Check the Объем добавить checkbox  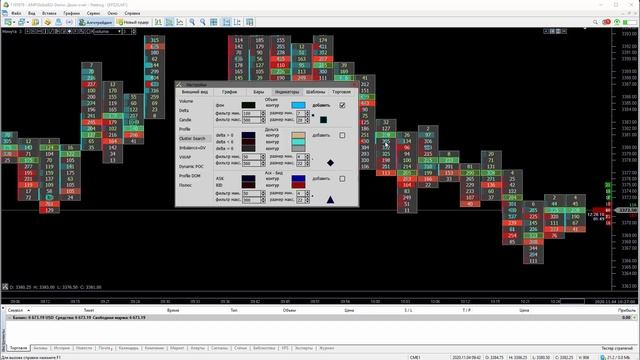coord(342,105)
